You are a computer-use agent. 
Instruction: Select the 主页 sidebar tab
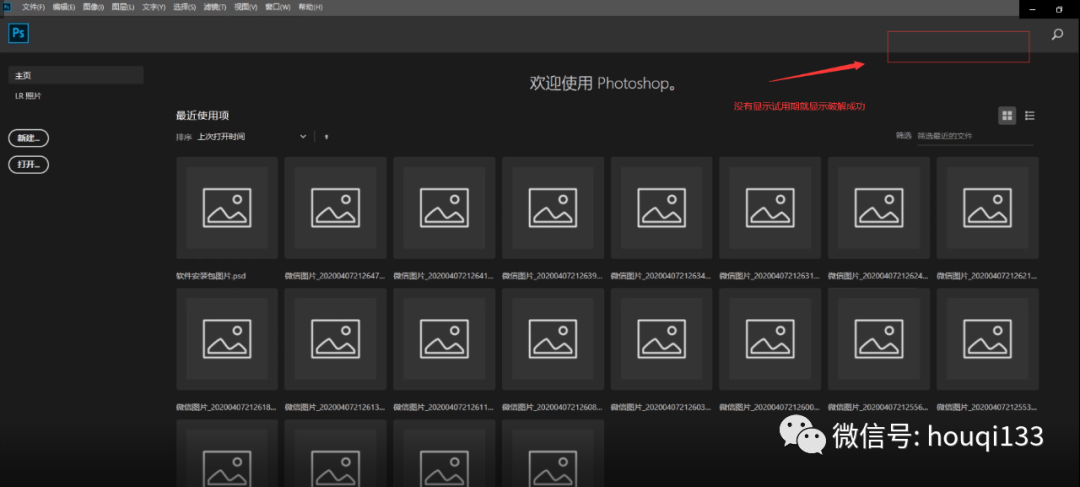pos(76,75)
